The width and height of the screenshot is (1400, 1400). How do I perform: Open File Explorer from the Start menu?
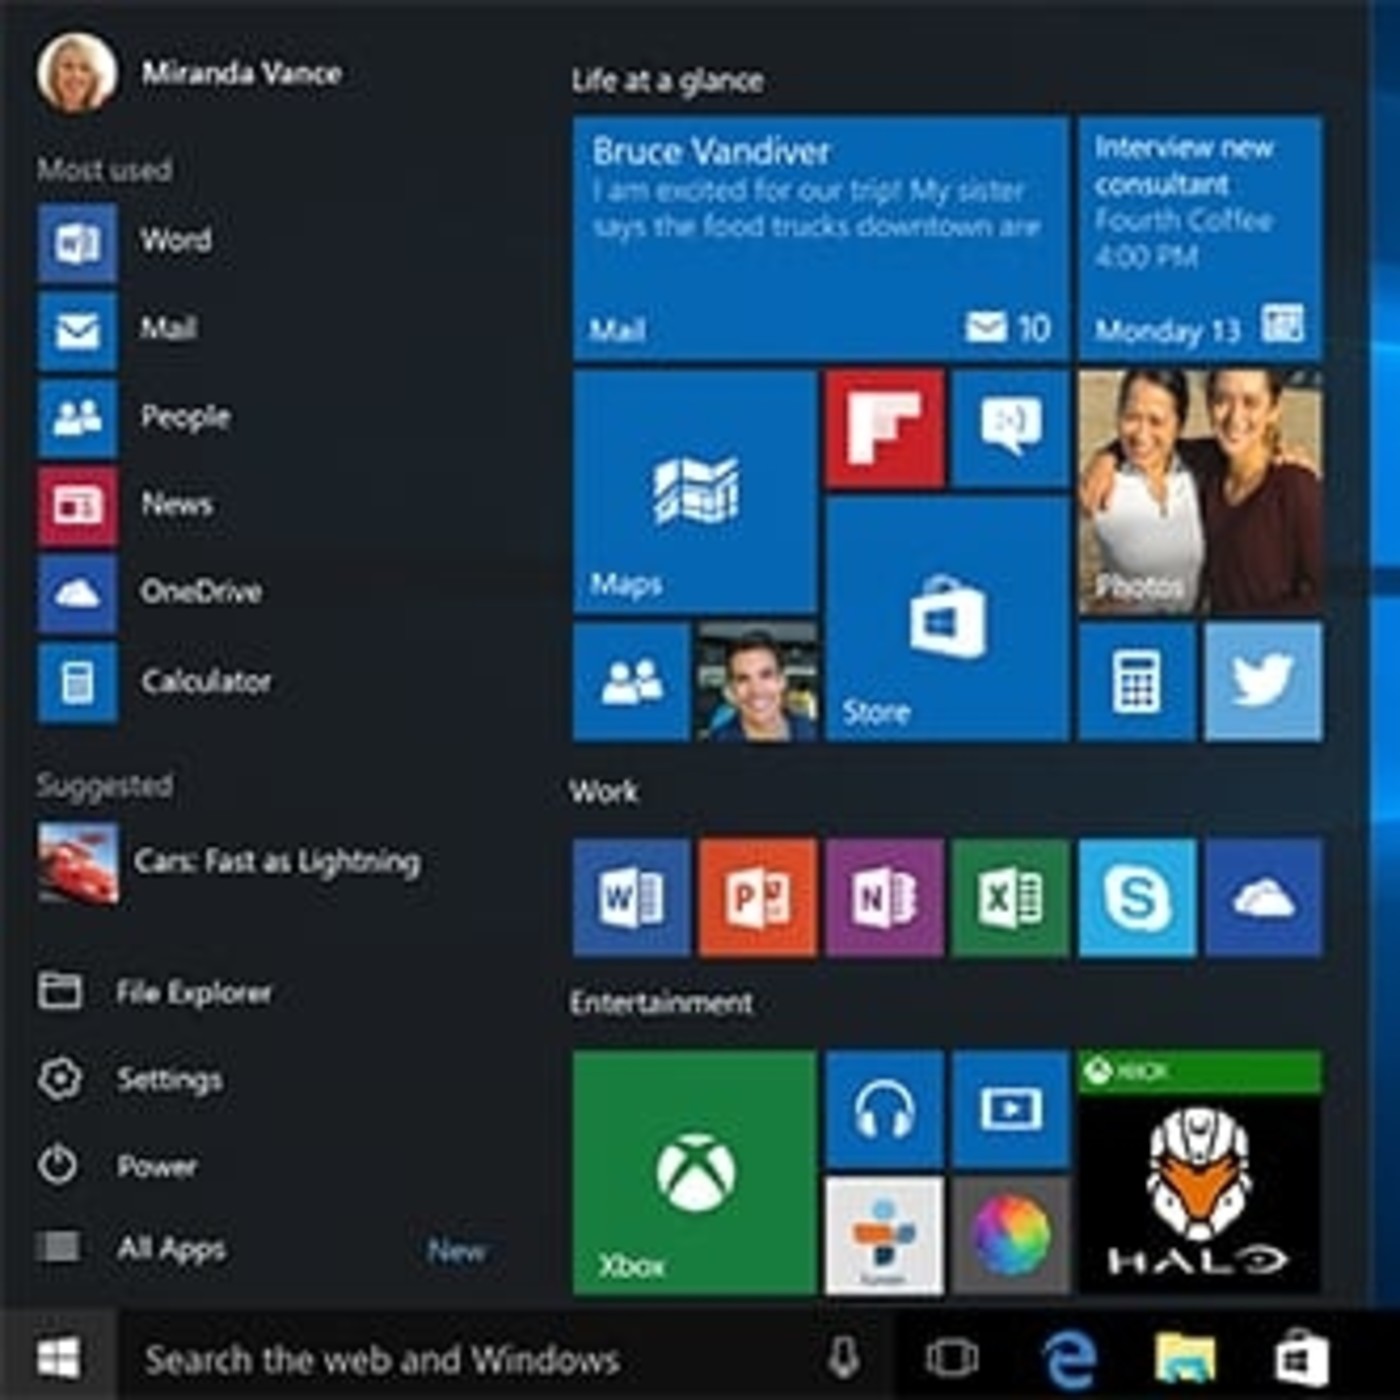155,992
